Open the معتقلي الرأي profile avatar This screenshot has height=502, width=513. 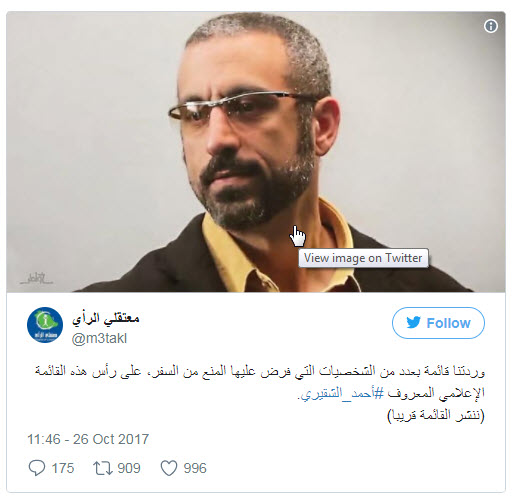click(45, 325)
